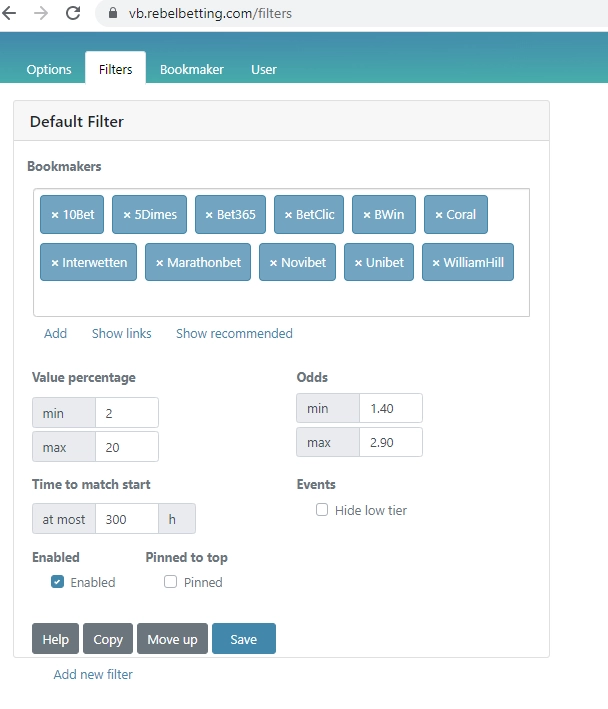Click Show recommended bookmakers link

234,333
